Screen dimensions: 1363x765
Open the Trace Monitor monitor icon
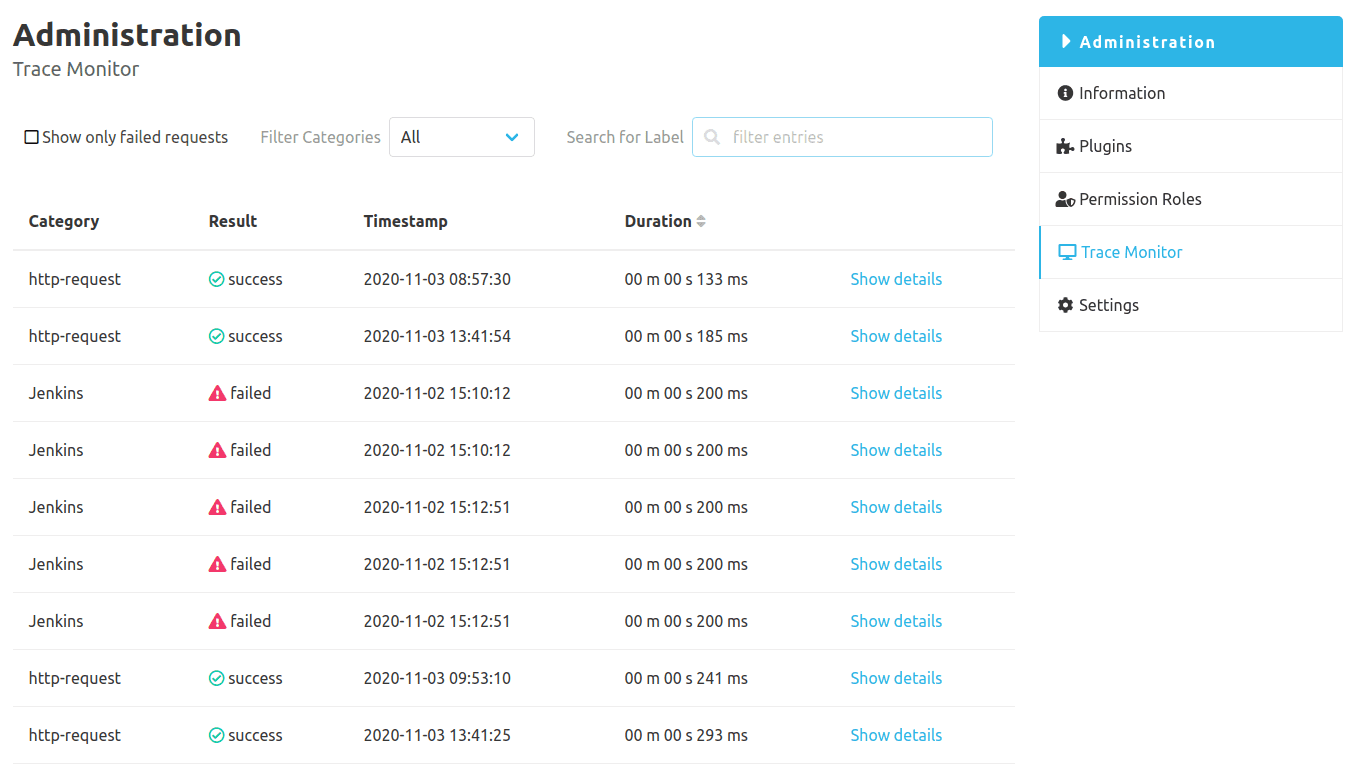(1066, 251)
